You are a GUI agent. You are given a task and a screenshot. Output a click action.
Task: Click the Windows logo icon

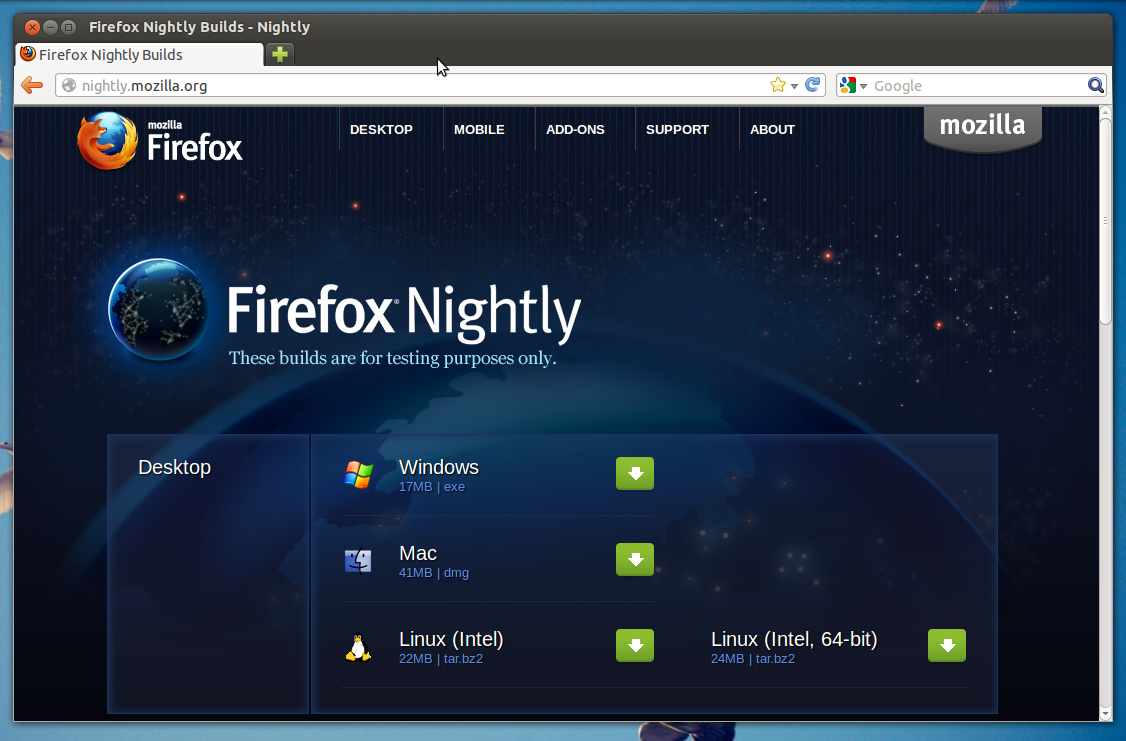pyautogui.click(x=358, y=475)
